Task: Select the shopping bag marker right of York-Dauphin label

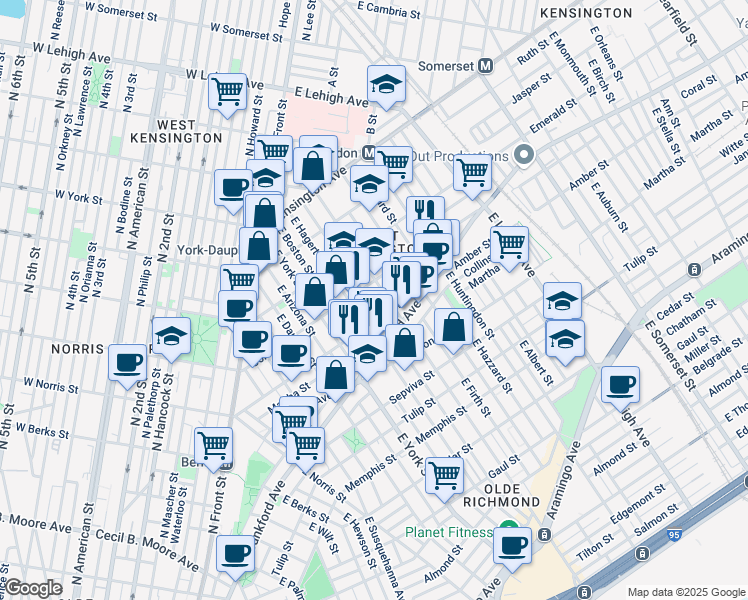Action: click(258, 247)
